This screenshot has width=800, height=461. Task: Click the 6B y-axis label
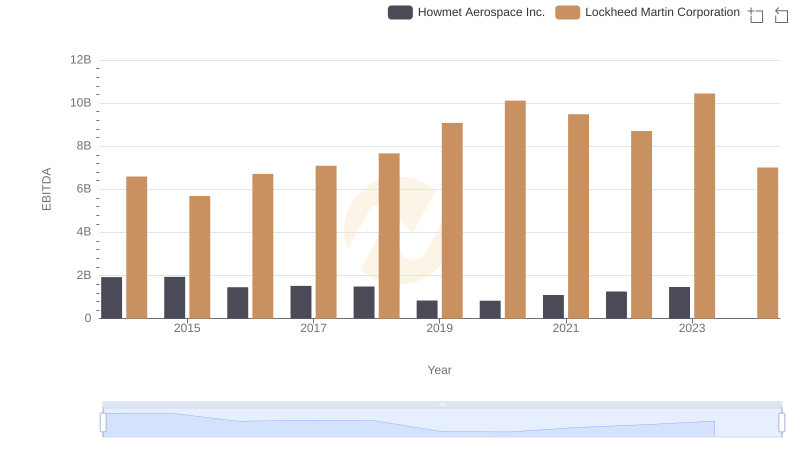pyautogui.click(x=84, y=189)
